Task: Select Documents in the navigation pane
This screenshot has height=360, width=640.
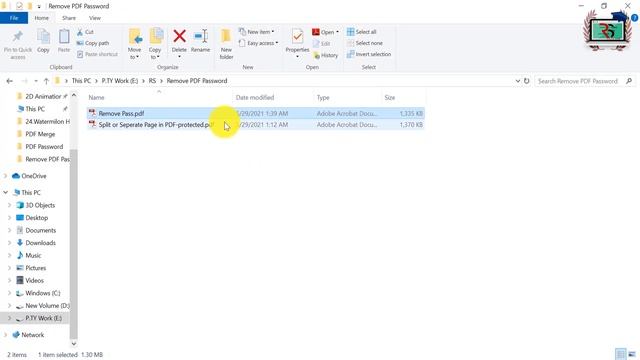Action: pyautogui.click(x=40, y=230)
